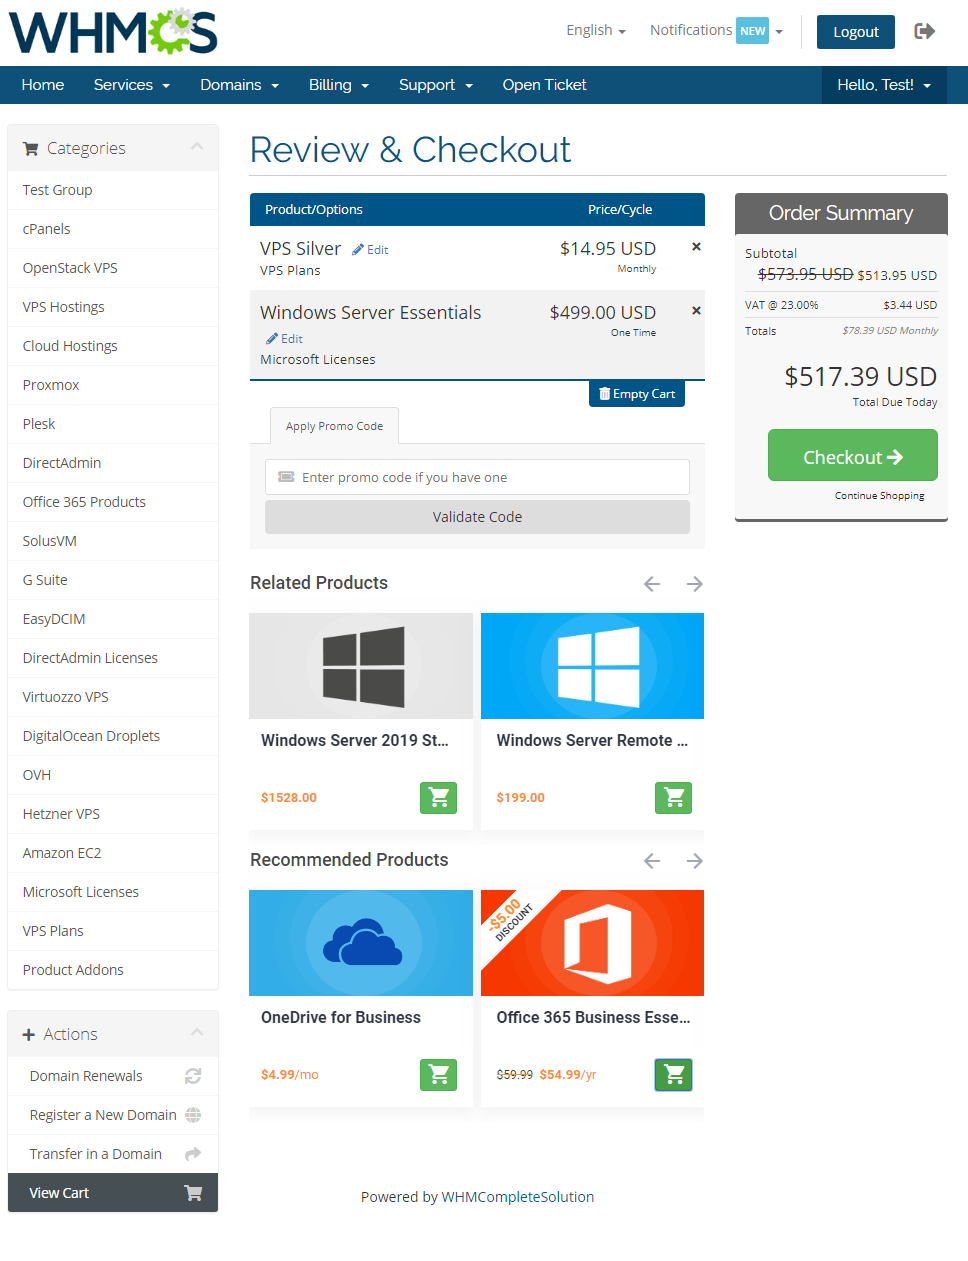This screenshot has height=1261, width=968.
Task: Add Windows Server 2019 Standard to cart
Action: 438,798
